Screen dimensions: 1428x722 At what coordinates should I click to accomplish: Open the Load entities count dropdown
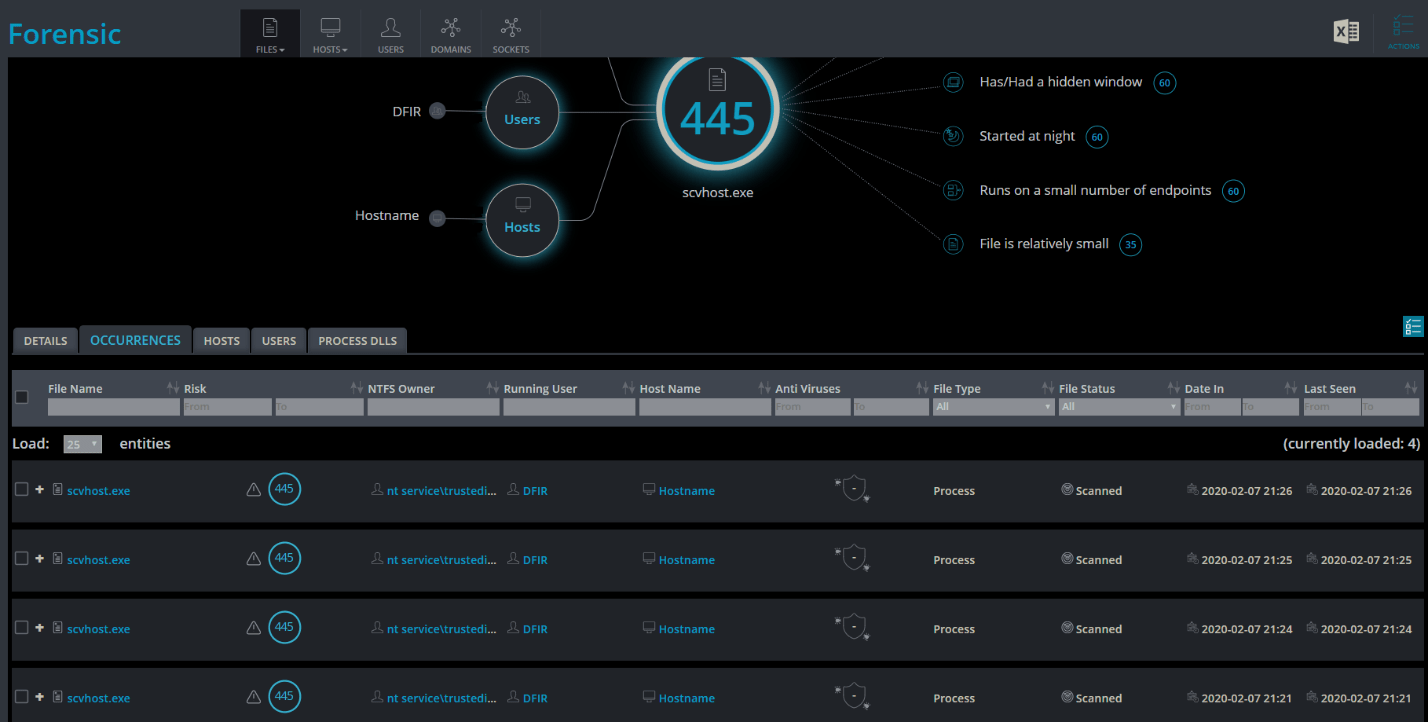82,444
